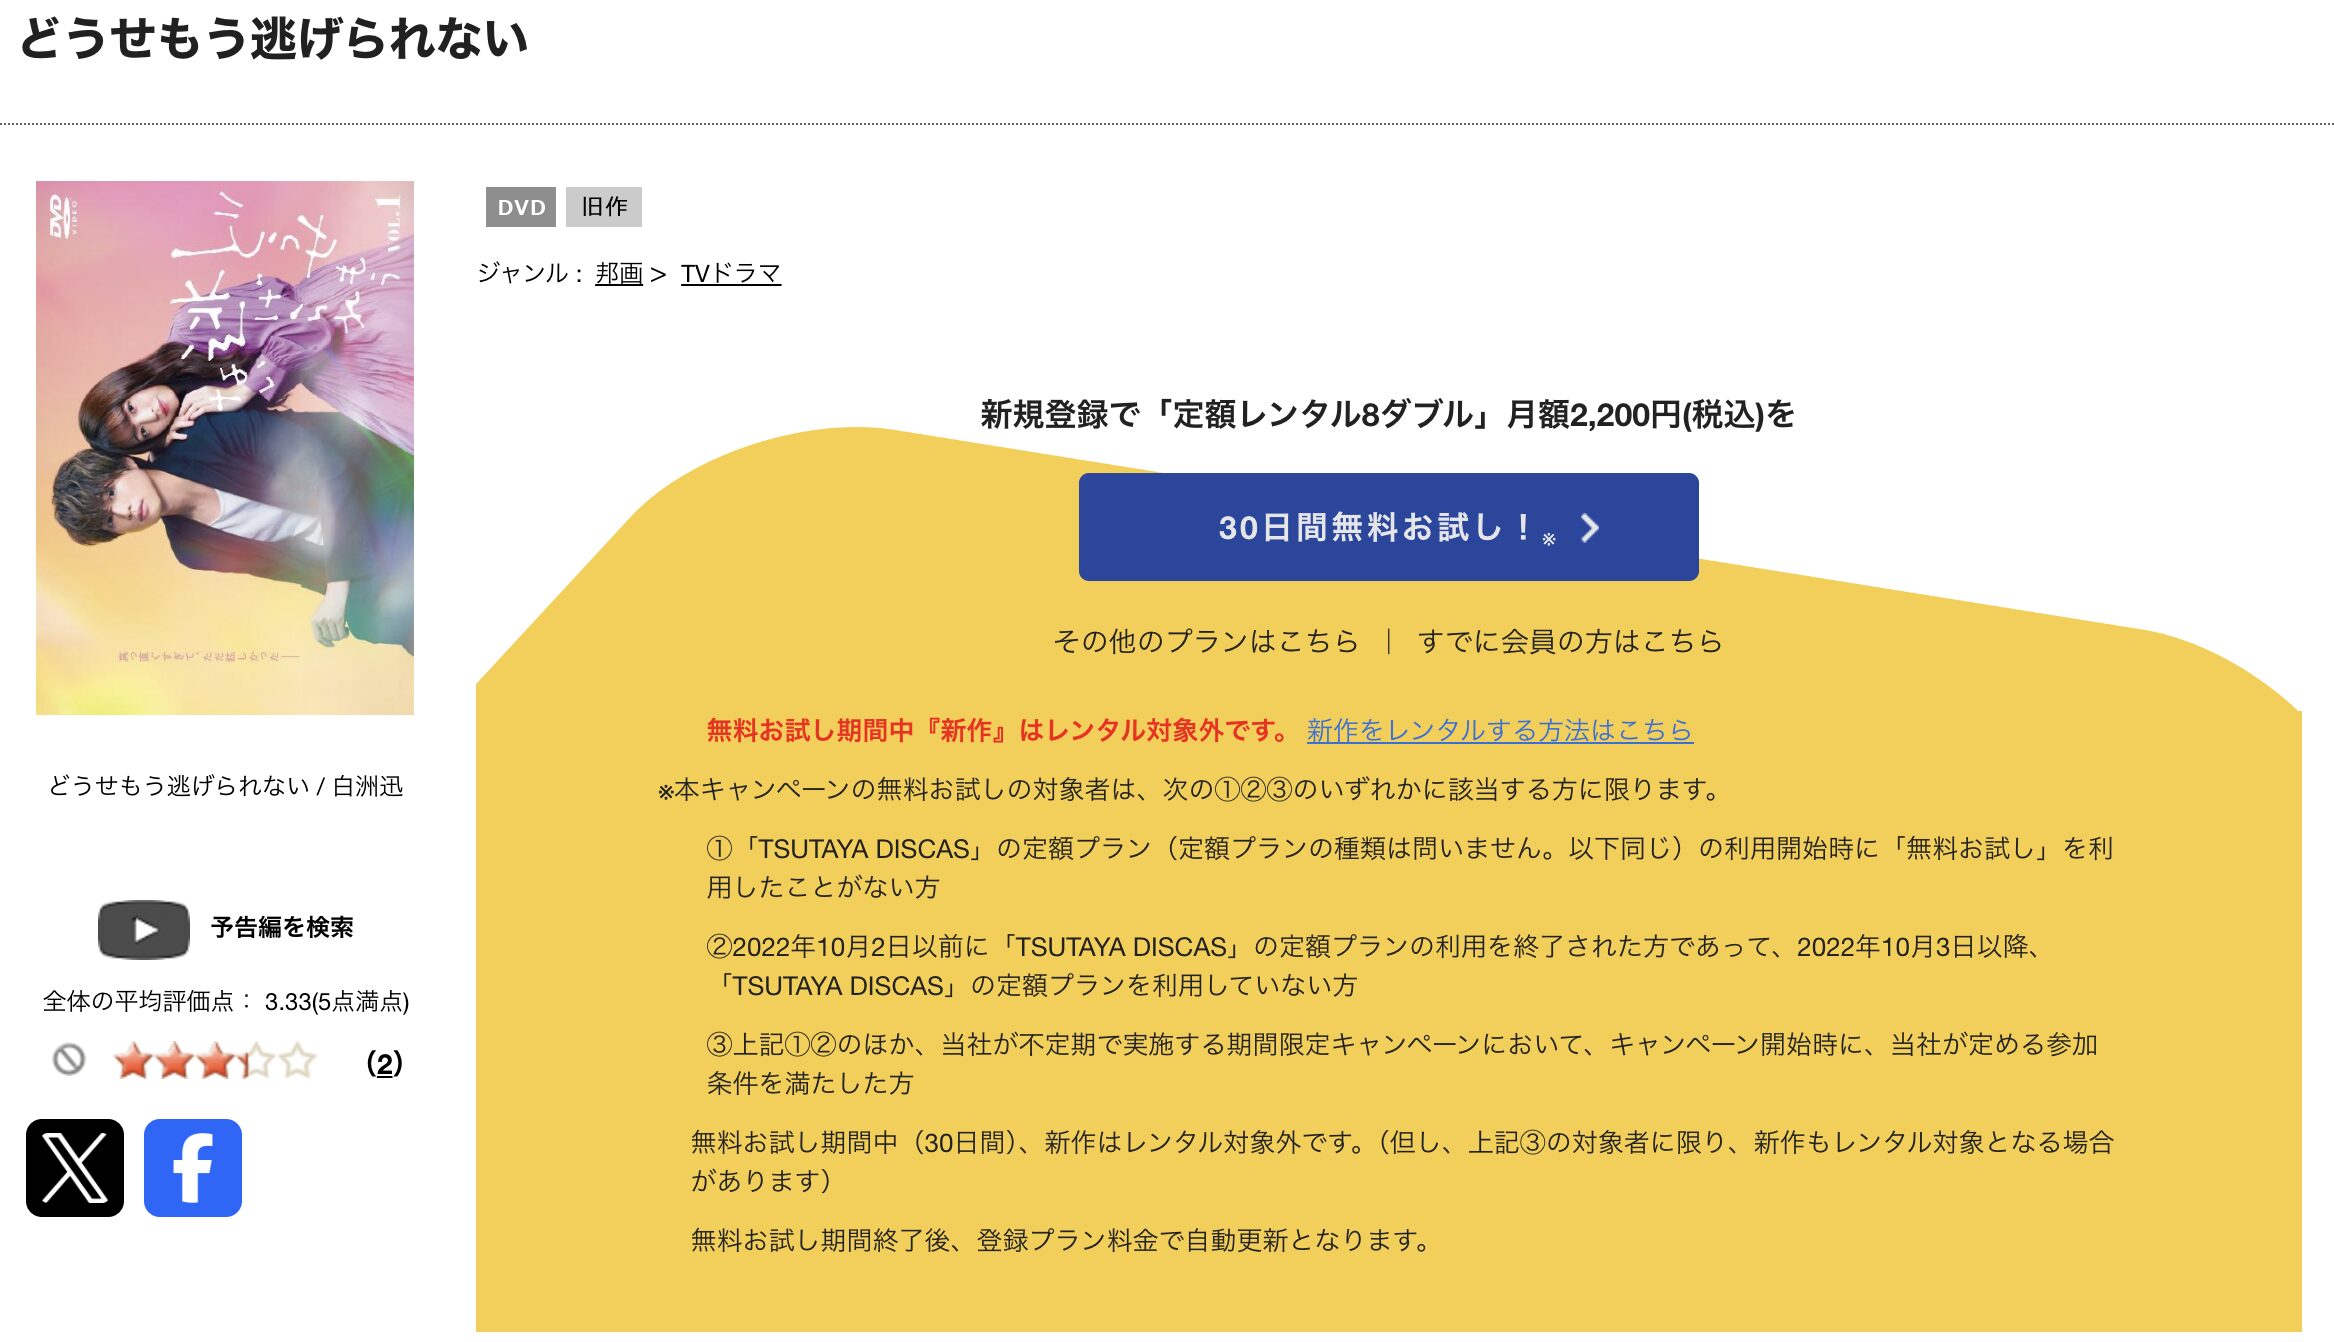Share on Facebook icon
Image resolution: width=2334 pixels, height=1342 pixels.
(x=193, y=1167)
